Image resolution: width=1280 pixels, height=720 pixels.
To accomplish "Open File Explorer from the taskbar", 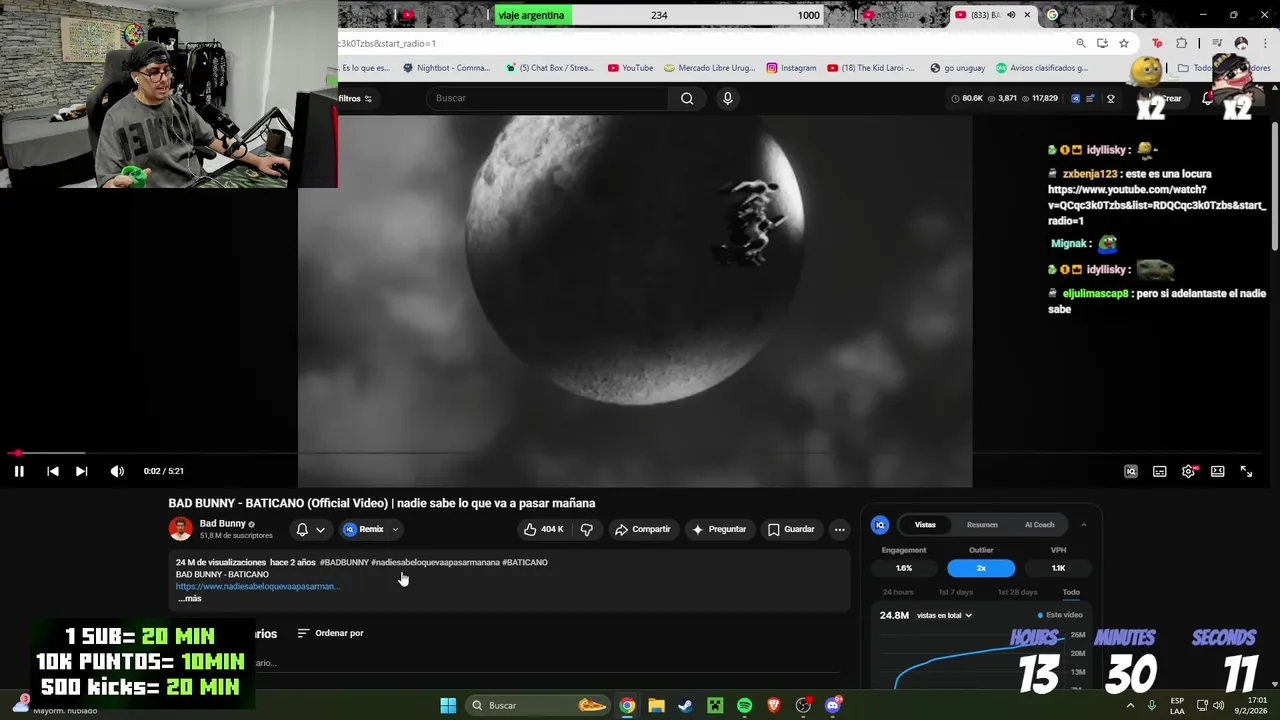I will click(656, 705).
